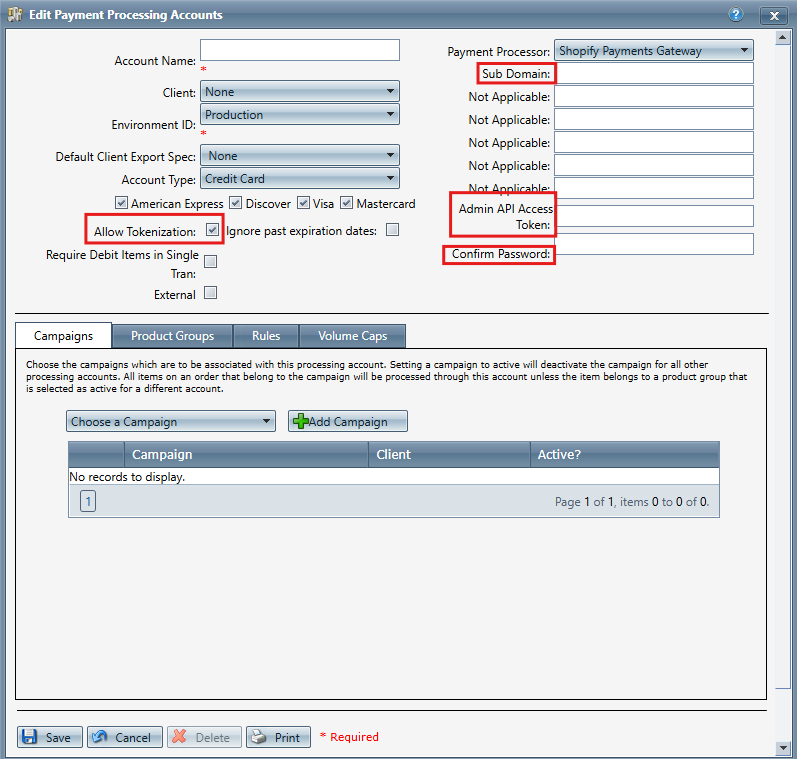This screenshot has height=759, width=797.
Task: Click the Delete button with red X
Action: click(x=203, y=737)
